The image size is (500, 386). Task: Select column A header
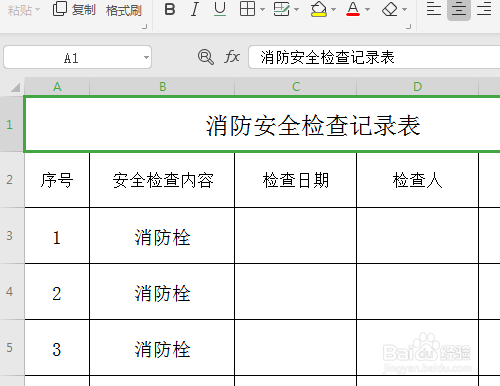point(57,87)
